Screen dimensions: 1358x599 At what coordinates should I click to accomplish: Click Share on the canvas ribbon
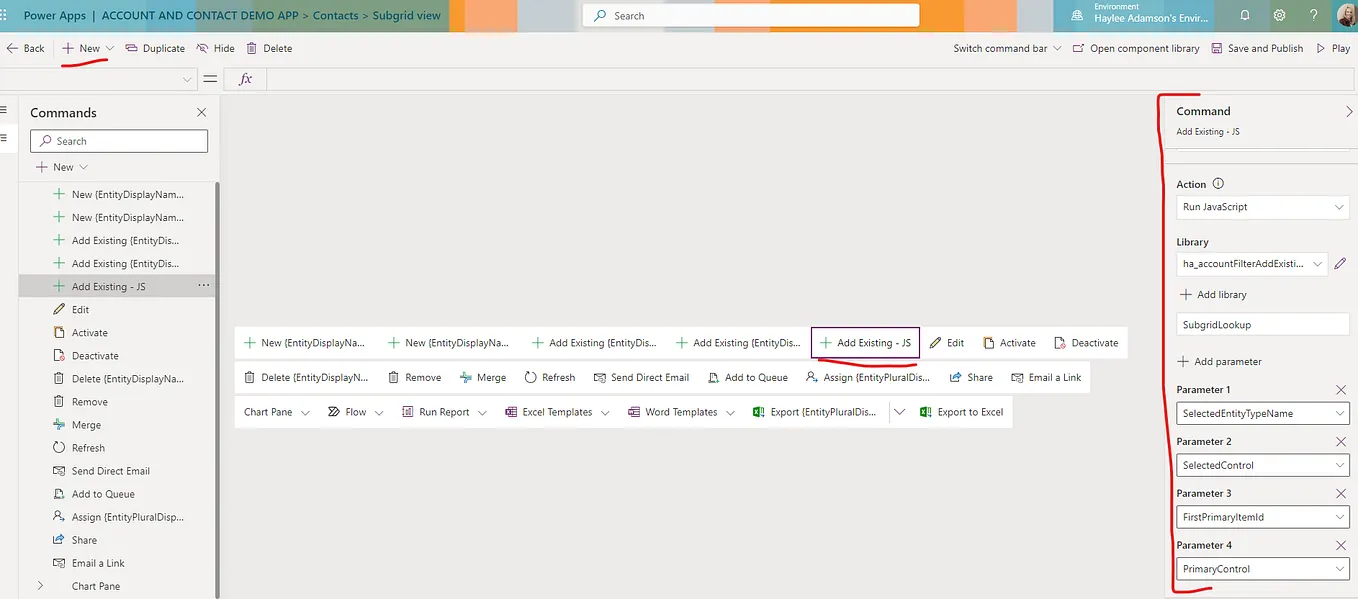[971, 378]
